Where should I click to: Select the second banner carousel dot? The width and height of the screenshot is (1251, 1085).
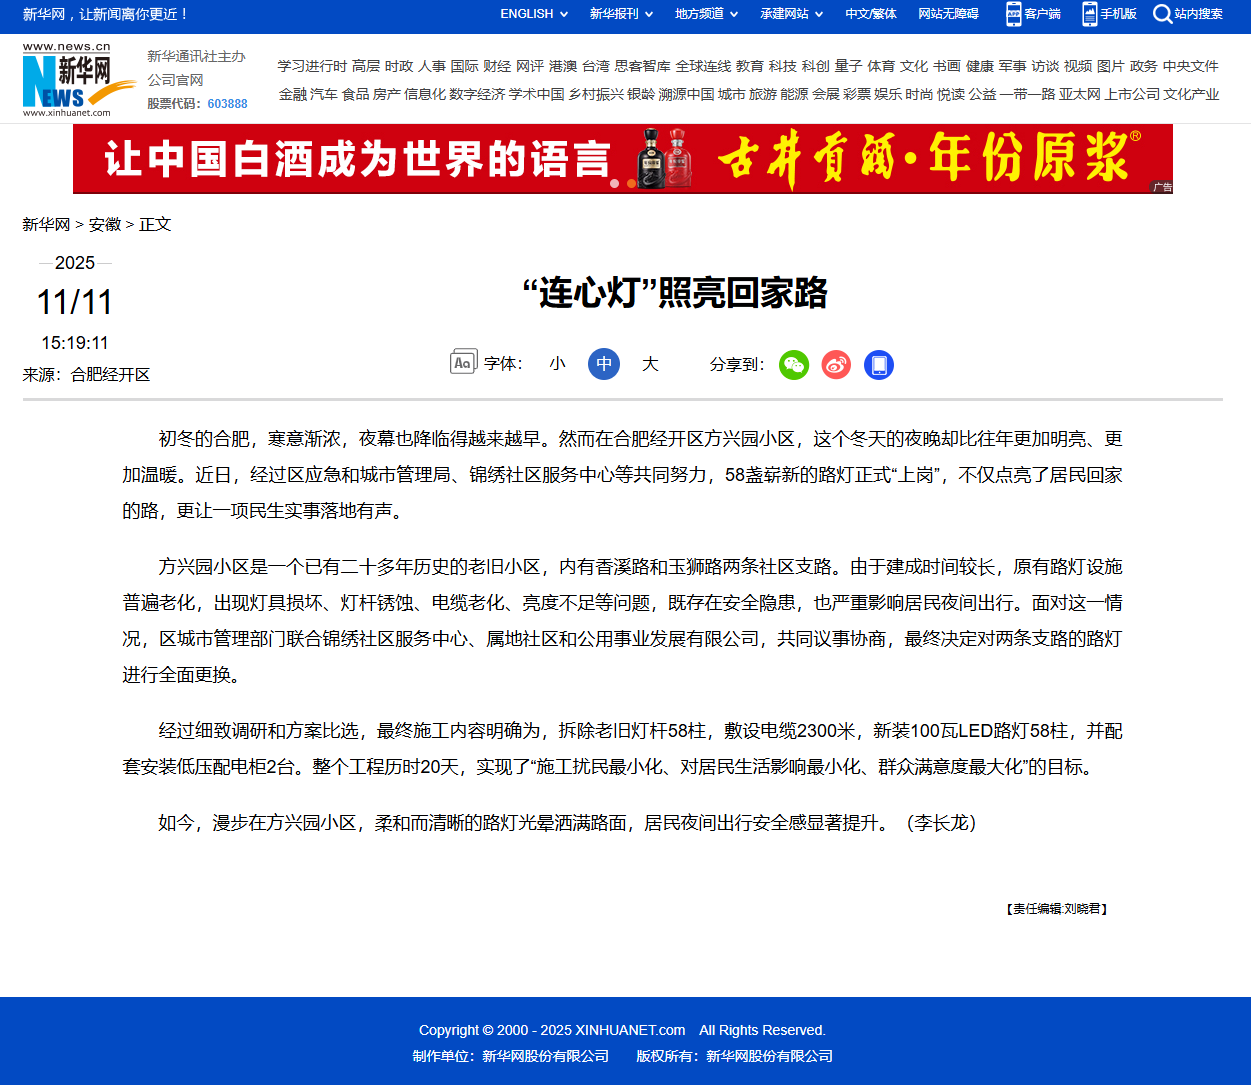pos(631,183)
